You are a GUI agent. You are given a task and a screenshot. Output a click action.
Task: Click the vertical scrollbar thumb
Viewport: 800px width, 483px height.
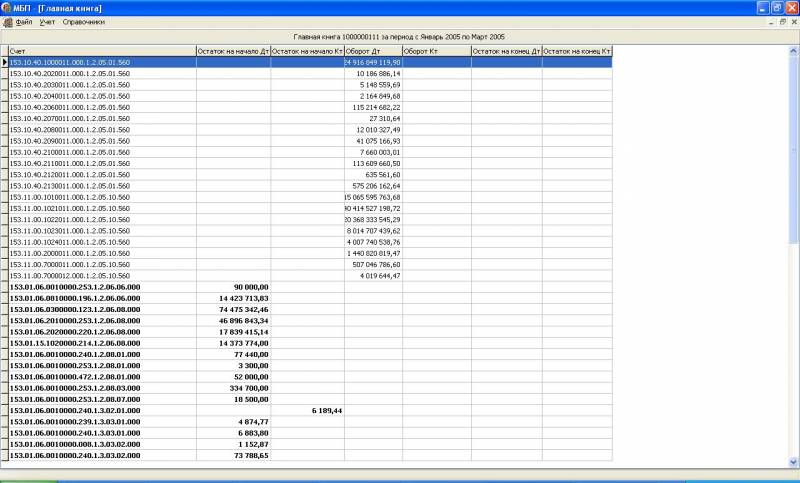coord(793,149)
